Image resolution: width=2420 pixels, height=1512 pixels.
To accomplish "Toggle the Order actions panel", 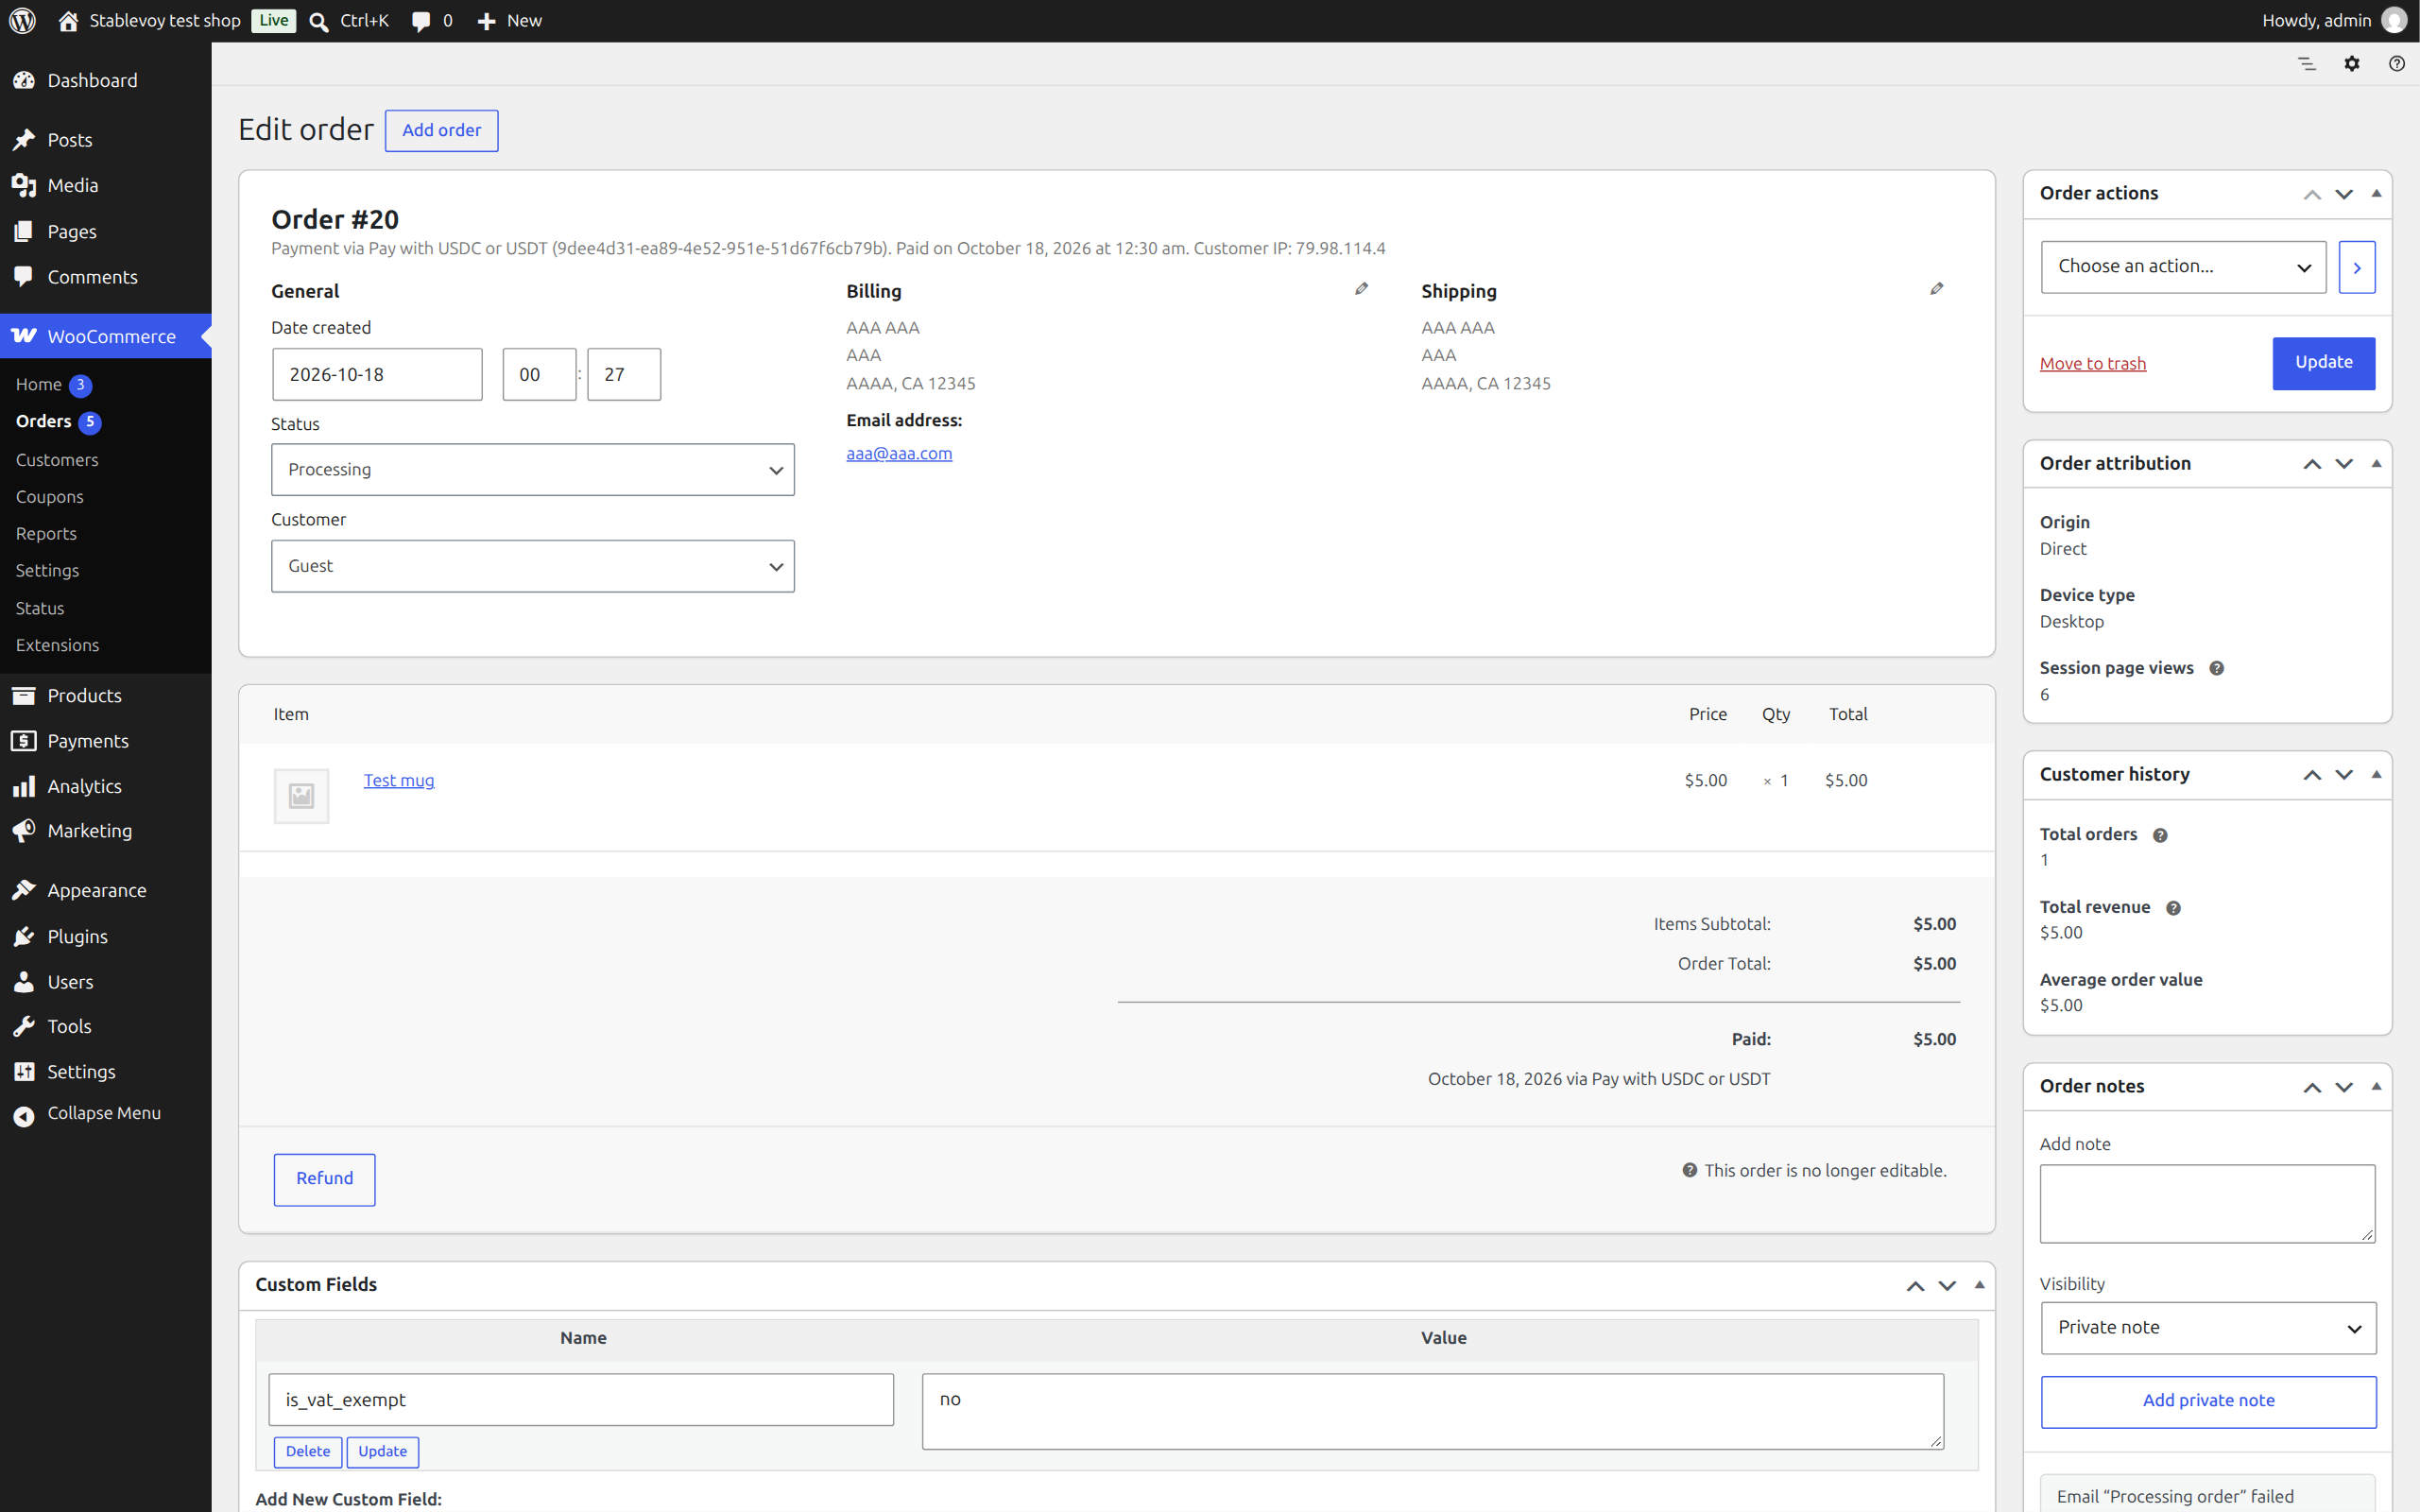I will [x=2376, y=194].
